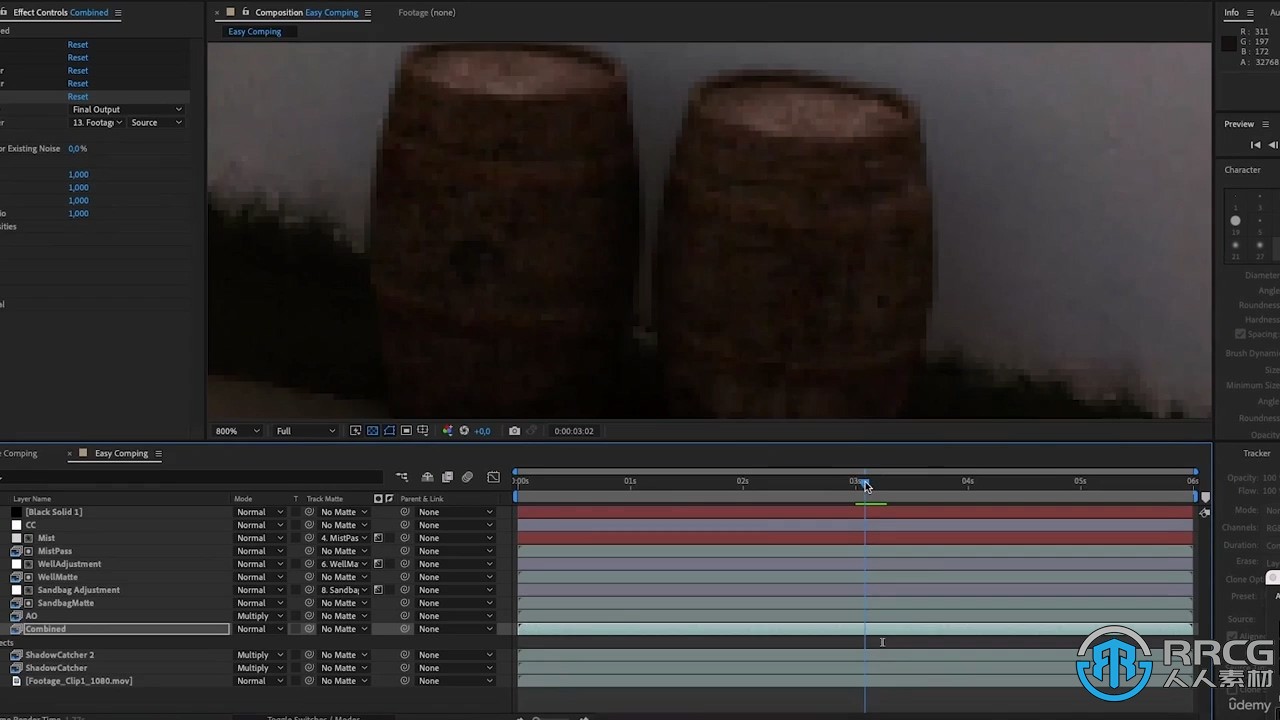Image resolution: width=1280 pixels, height=720 pixels.
Task: Open the Effect Controls panel menu icon
Action: (118, 13)
